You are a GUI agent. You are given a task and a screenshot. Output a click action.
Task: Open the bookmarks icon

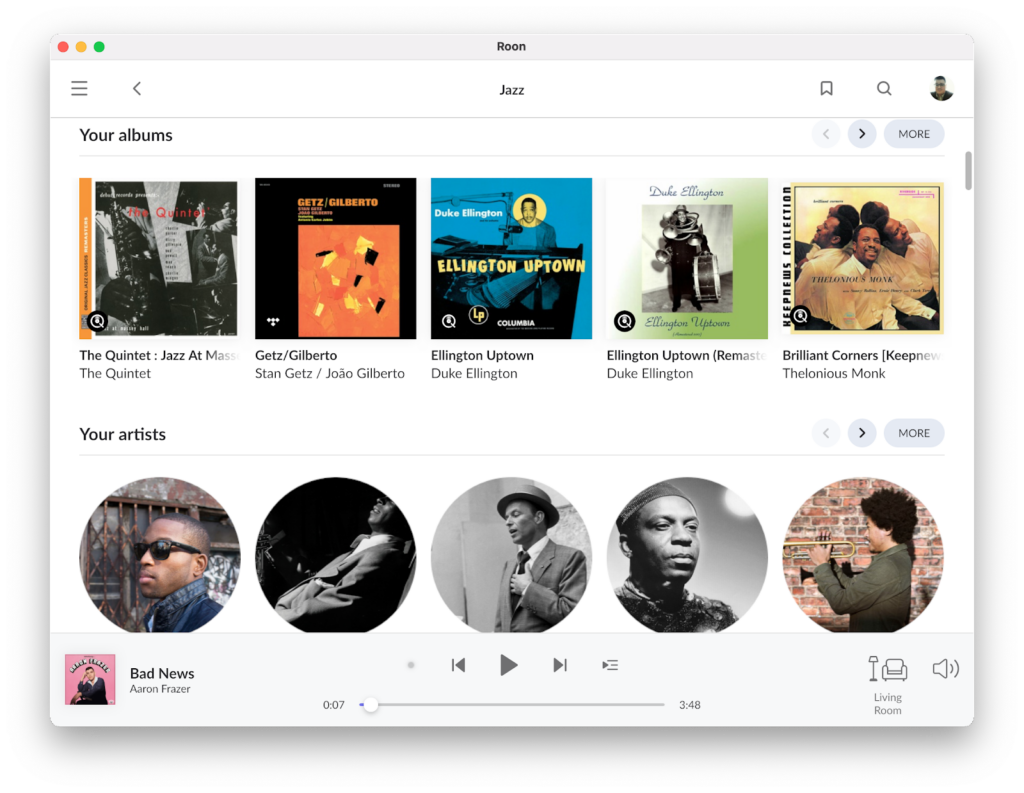(x=826, y=88)
